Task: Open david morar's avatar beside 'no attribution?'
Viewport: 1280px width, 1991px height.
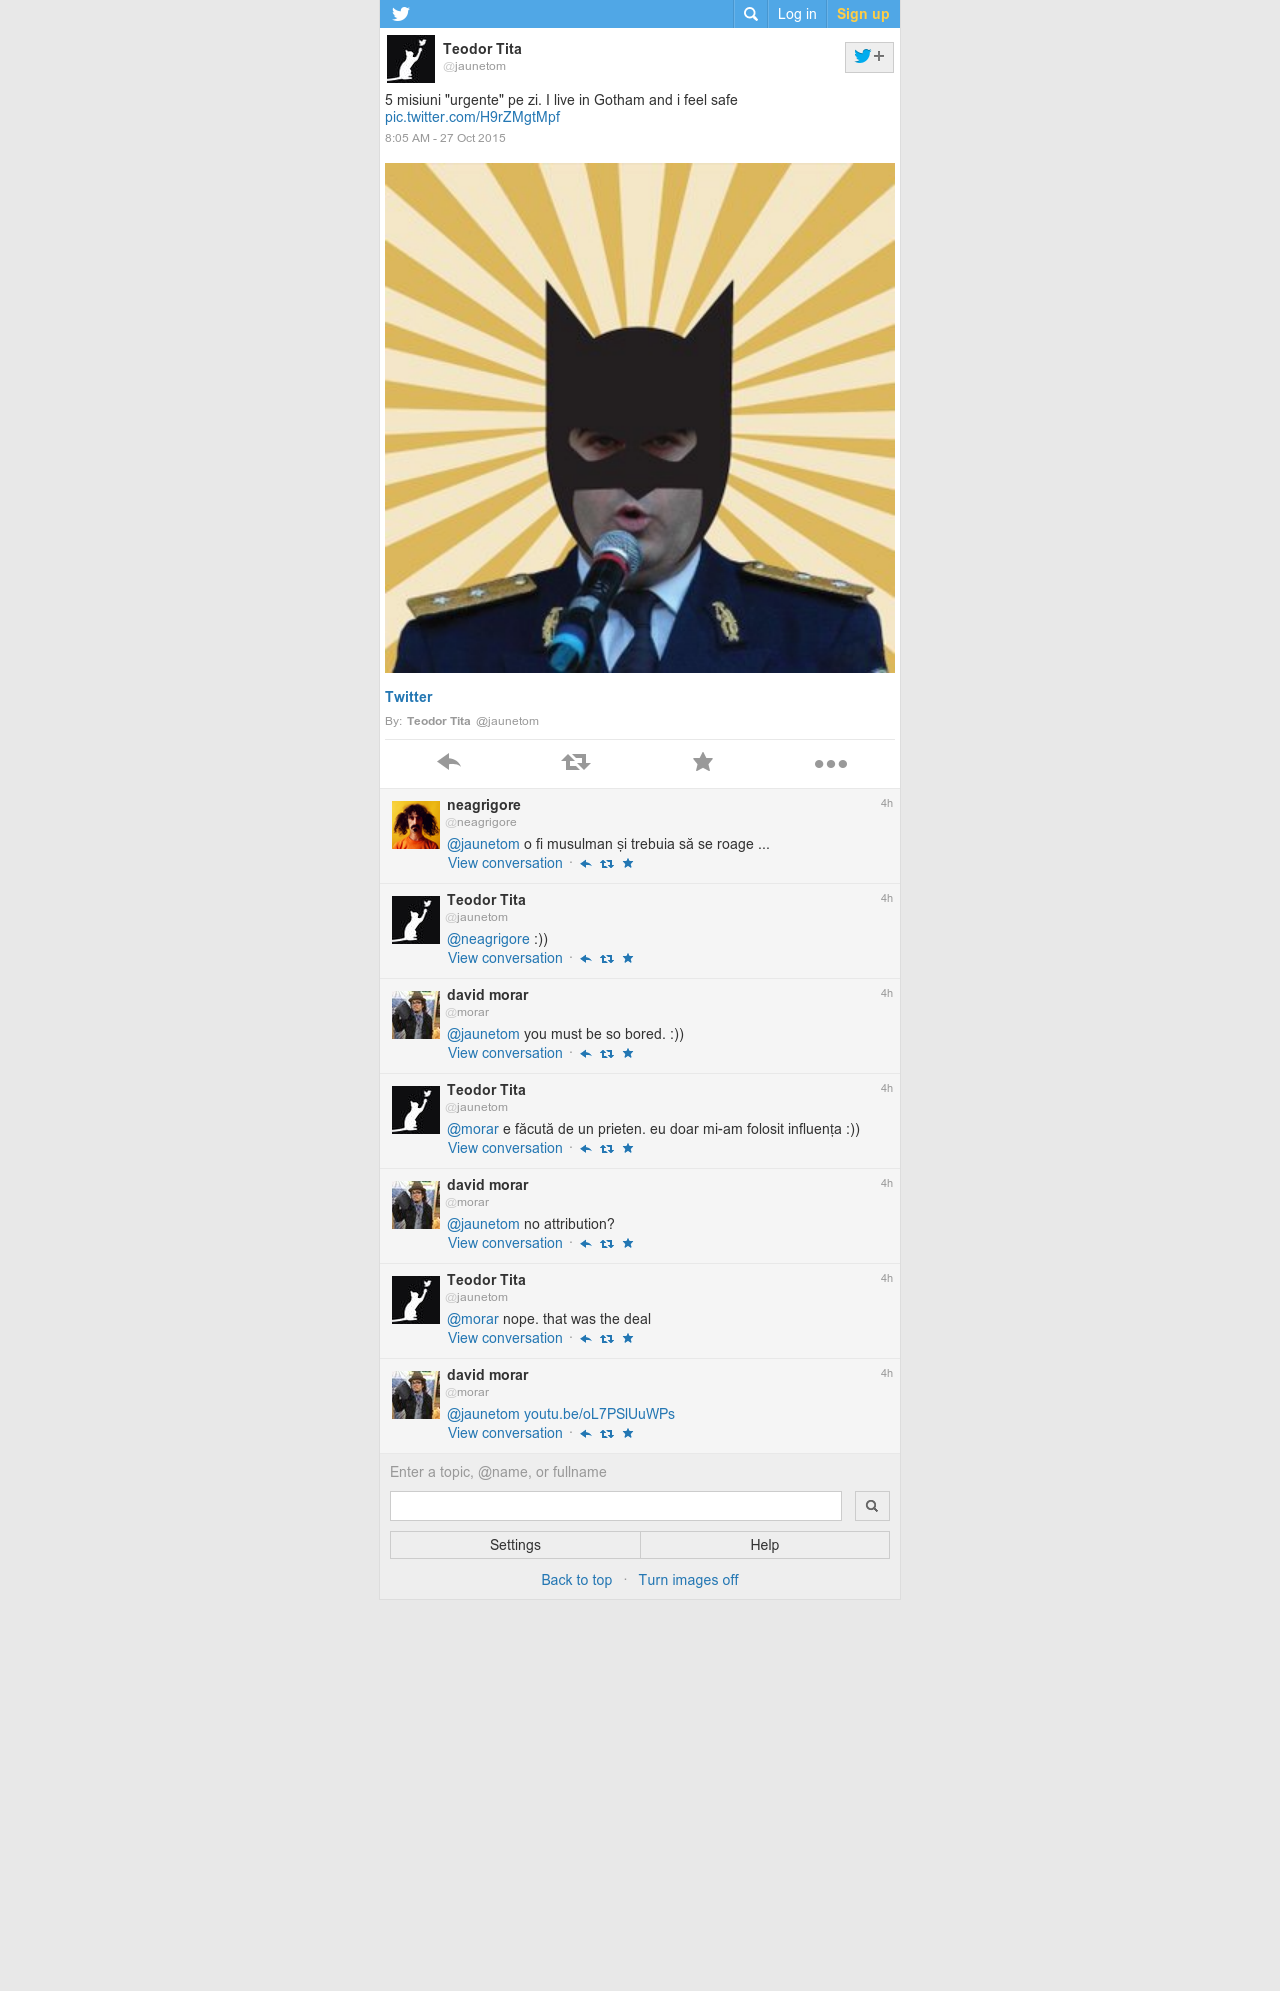Action: click(416, 1205)
